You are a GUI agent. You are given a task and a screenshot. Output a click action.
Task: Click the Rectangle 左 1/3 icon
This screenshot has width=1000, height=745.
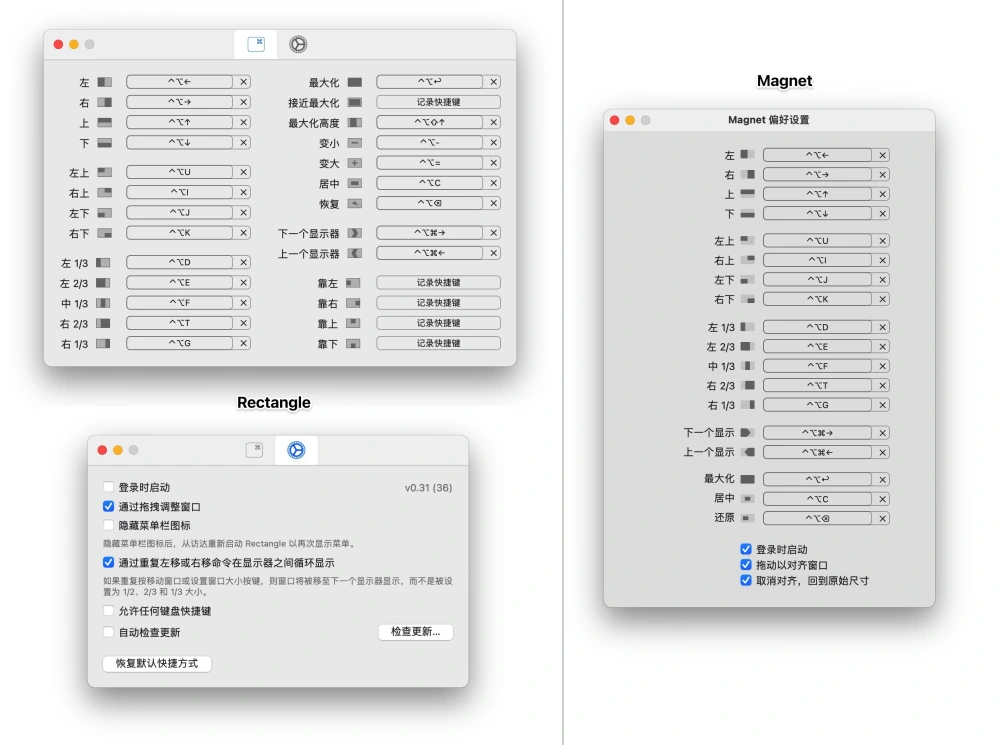[x=103, y=262]
